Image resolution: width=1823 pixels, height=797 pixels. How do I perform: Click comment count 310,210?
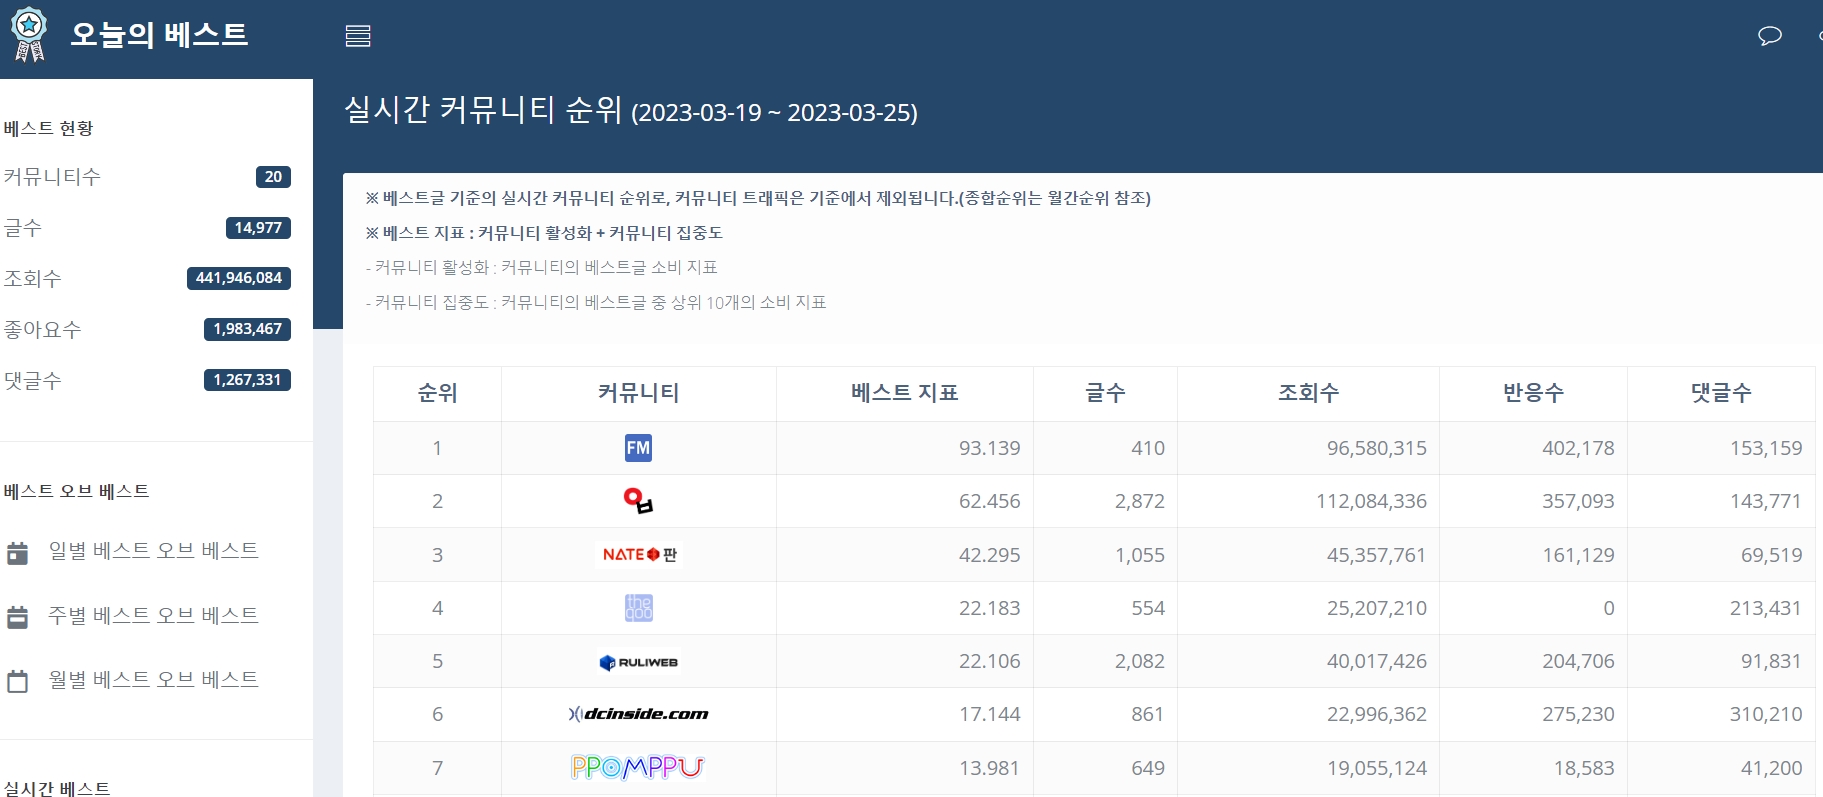(x=1766, y=714)
